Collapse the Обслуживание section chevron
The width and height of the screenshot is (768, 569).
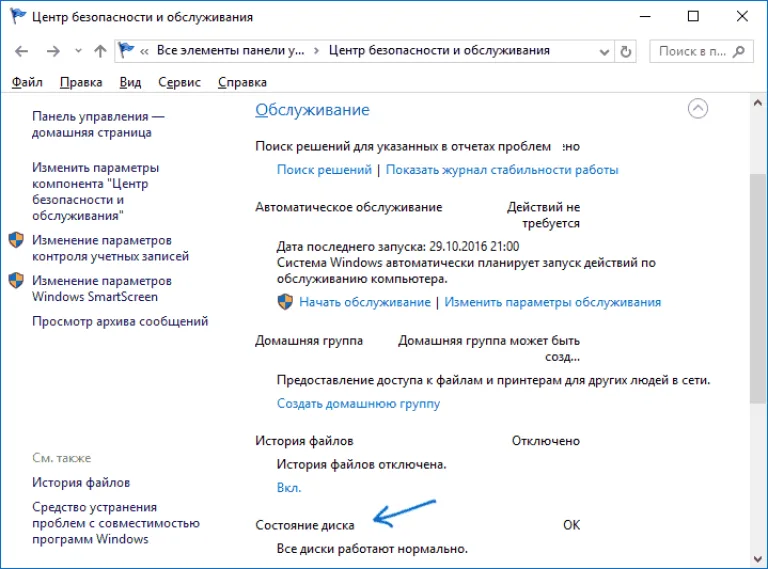697,108
